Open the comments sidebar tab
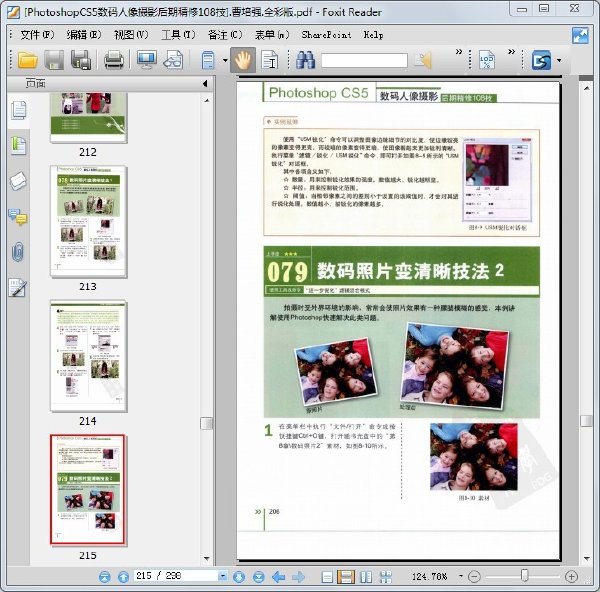600x592 pixels. [18, 217]
